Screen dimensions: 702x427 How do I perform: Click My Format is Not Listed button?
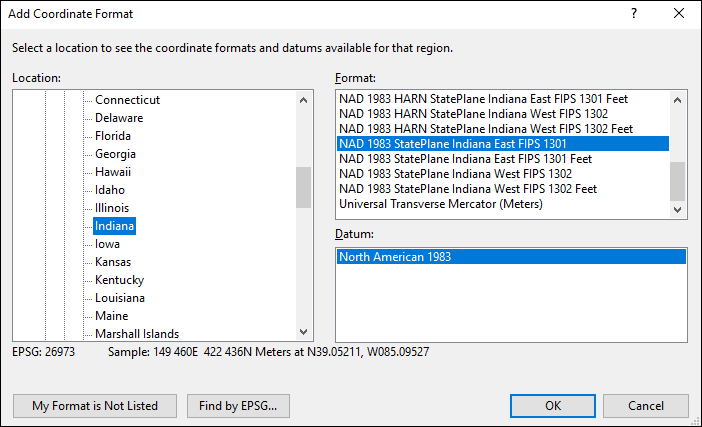[x=95, y=406]
